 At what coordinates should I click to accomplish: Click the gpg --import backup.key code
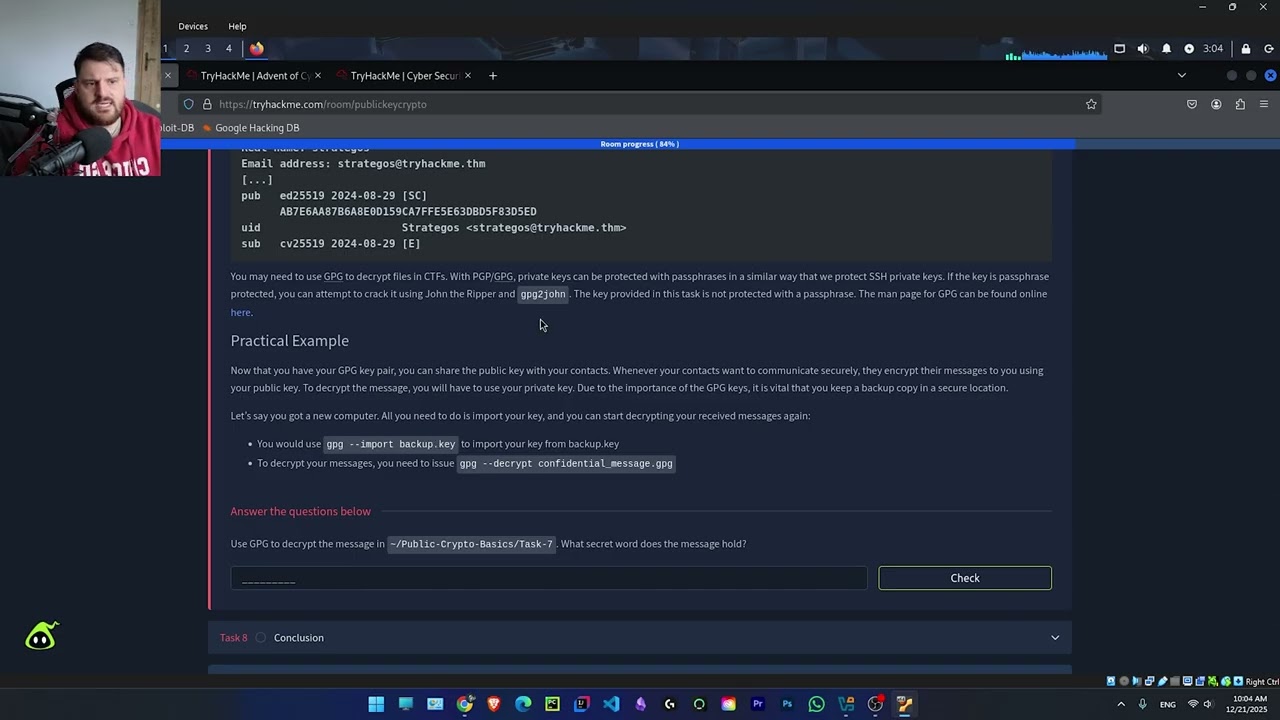[391, 444]
